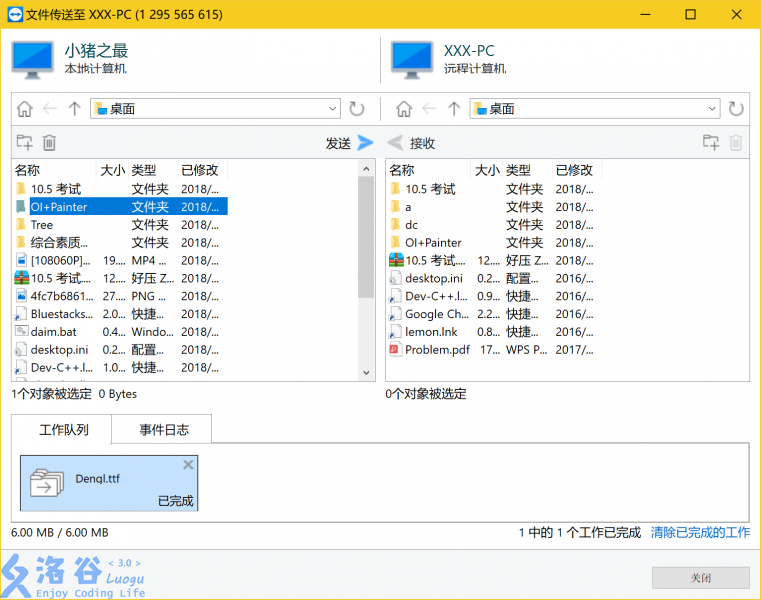Screen dimensions: 761x600
Task: Create new folder in remote pane
Action: pyautogui.click(x=710, y=143)
